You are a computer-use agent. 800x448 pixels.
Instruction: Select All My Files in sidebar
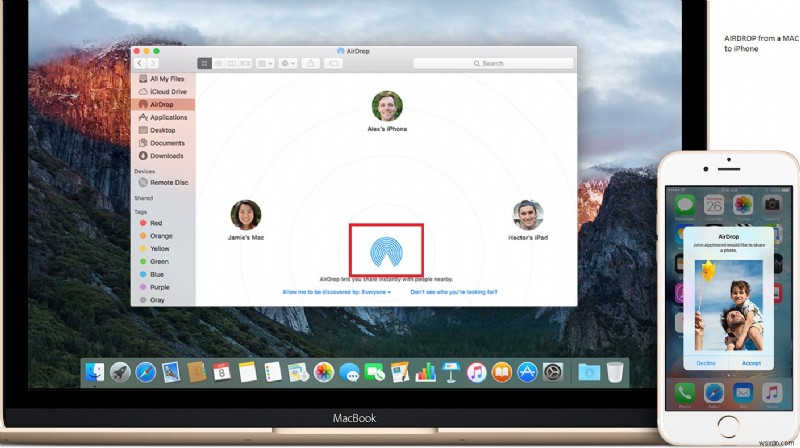pyautogui.click(x=163, y=79)
